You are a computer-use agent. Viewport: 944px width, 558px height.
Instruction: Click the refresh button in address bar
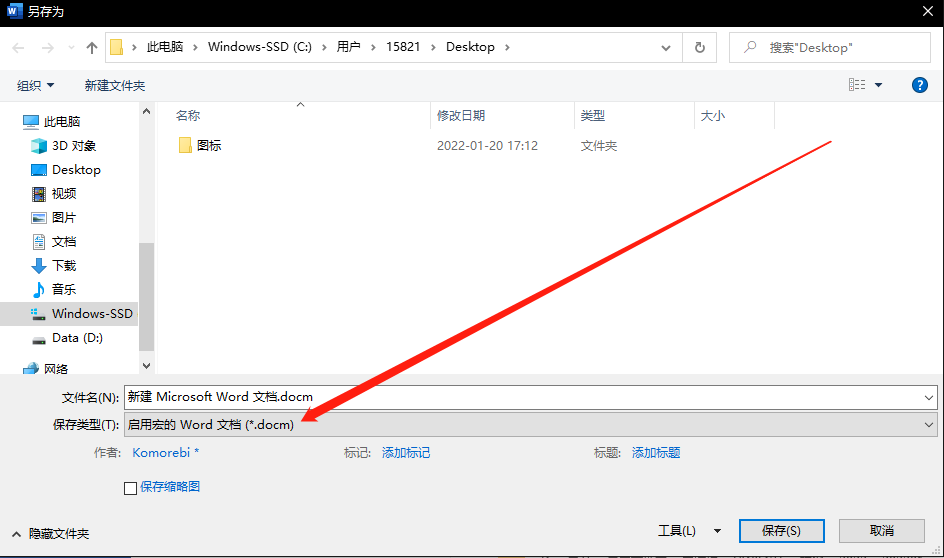click(x=699, y=47)
